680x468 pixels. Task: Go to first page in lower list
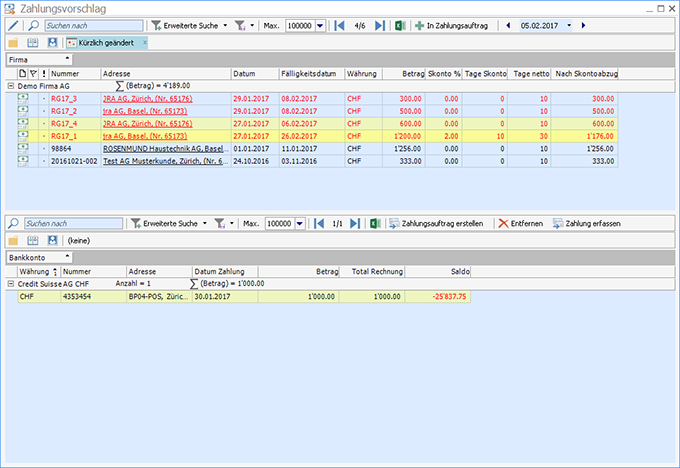[x=319, y=223]
